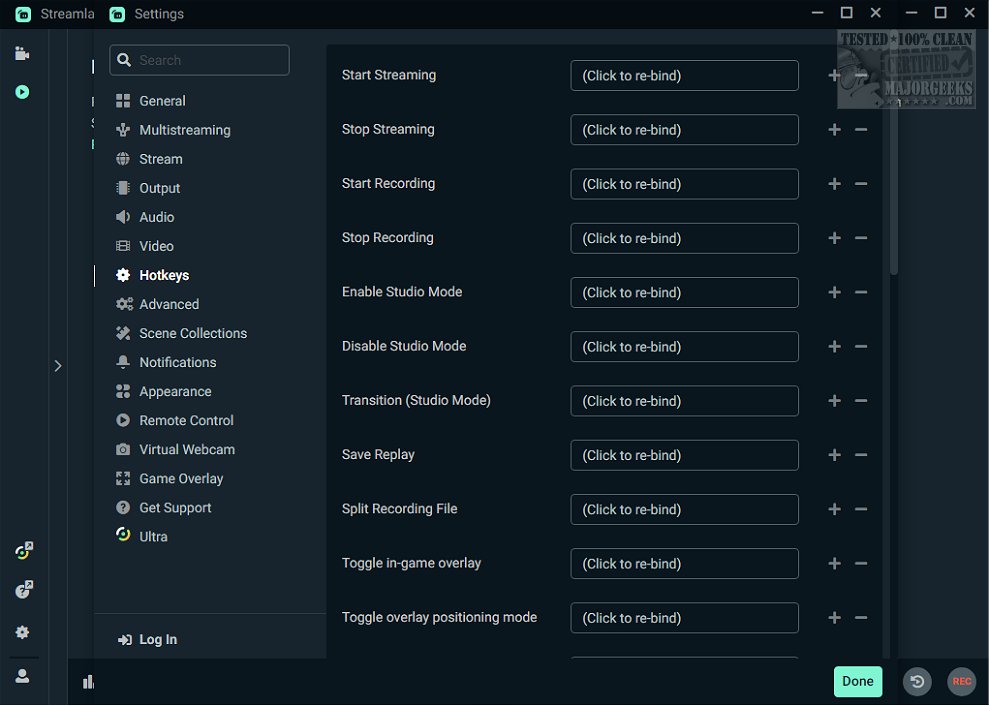
Task: Click the user profile icon in sidebar
Action: tap(22, 676)
